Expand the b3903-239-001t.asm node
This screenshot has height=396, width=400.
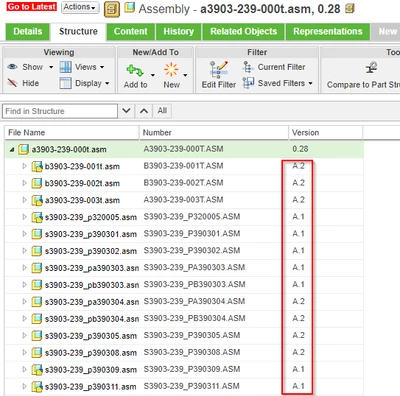pyautogui.click(x=24, y=166)
